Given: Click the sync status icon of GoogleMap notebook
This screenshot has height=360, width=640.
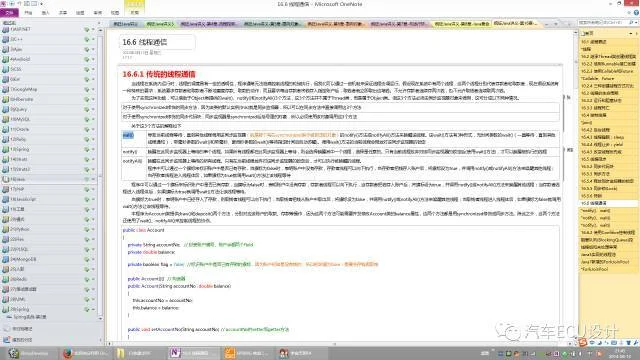Looking at the screenshot, I should point(87,89).
